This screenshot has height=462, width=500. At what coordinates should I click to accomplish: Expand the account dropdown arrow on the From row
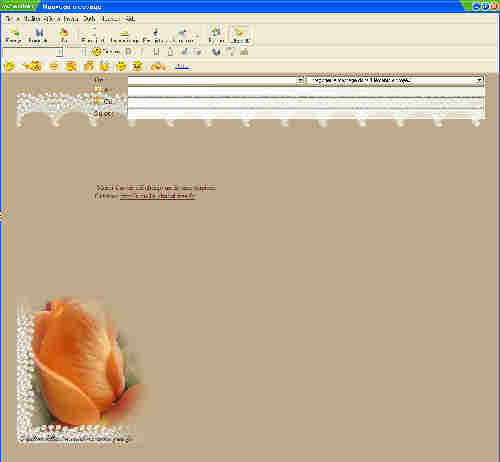click(479, 80)
